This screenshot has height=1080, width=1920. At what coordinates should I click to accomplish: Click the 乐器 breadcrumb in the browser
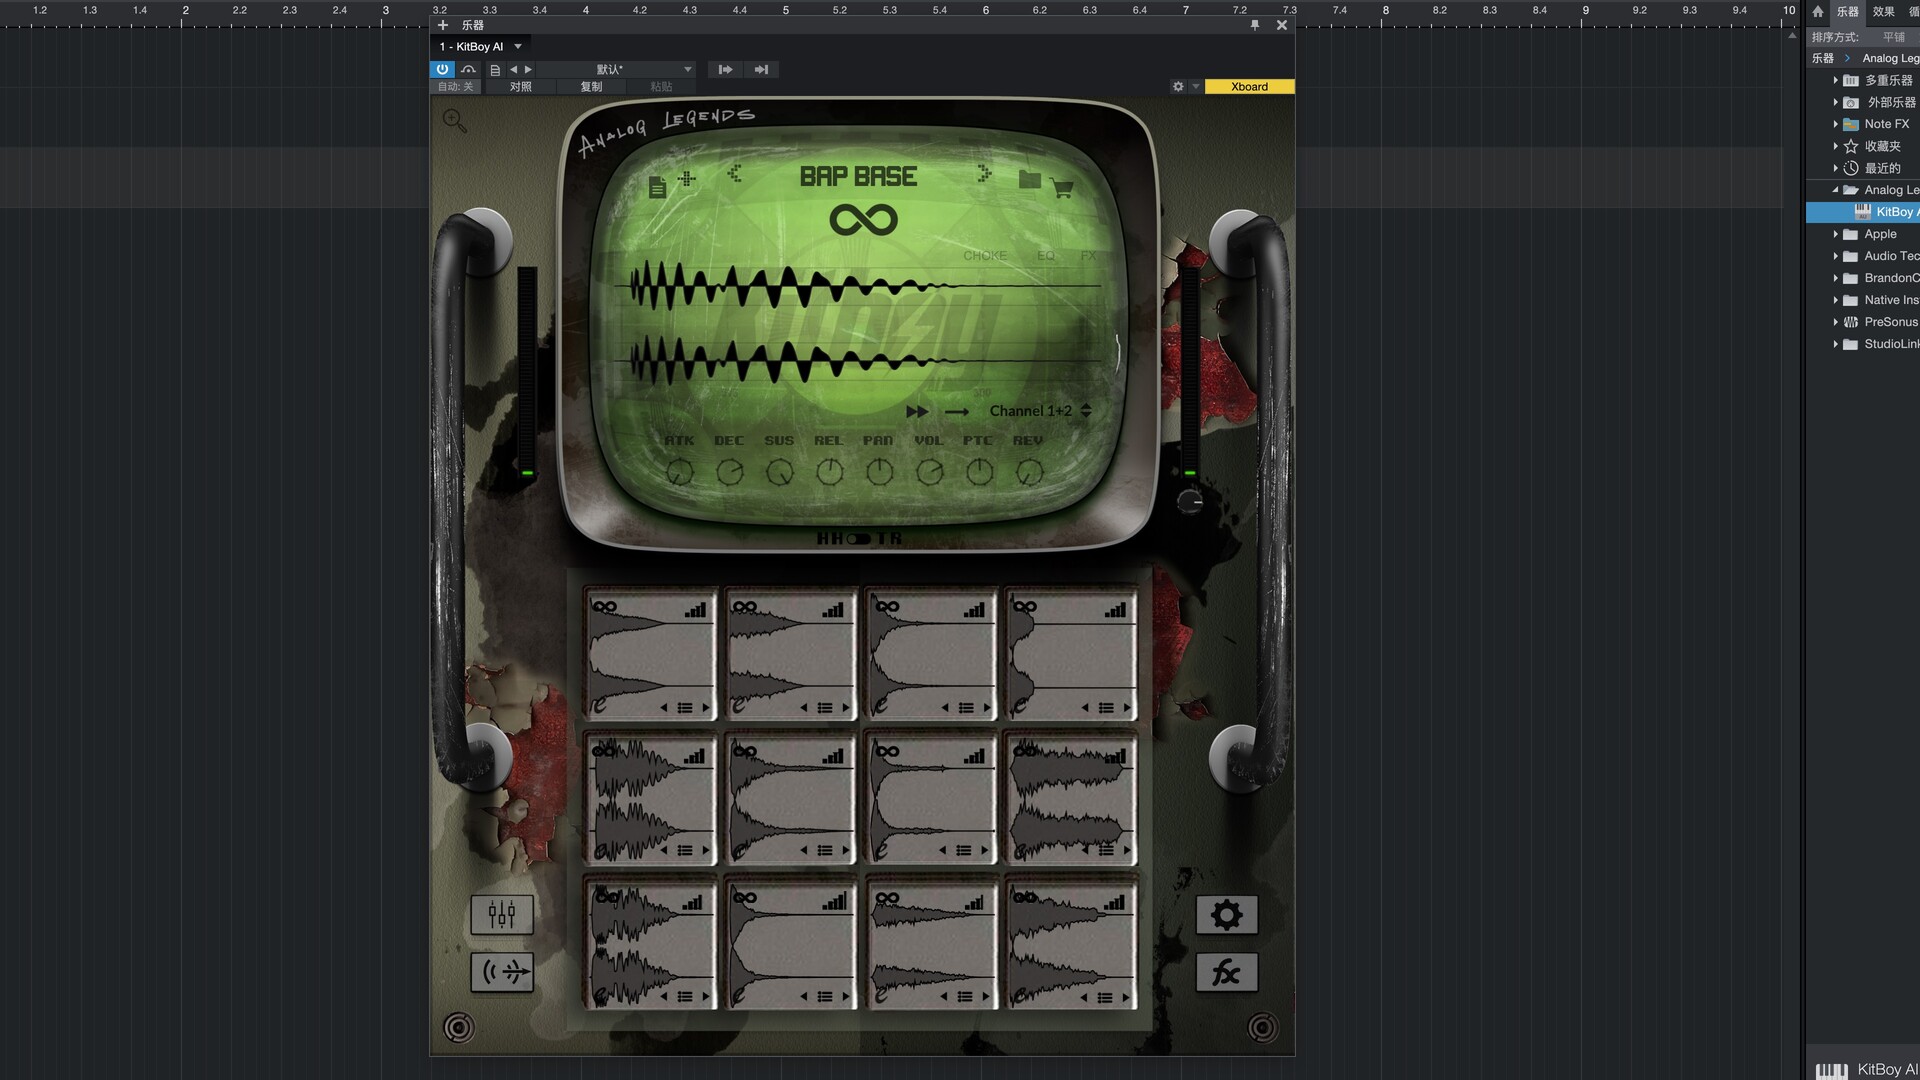pos(1823,58)
